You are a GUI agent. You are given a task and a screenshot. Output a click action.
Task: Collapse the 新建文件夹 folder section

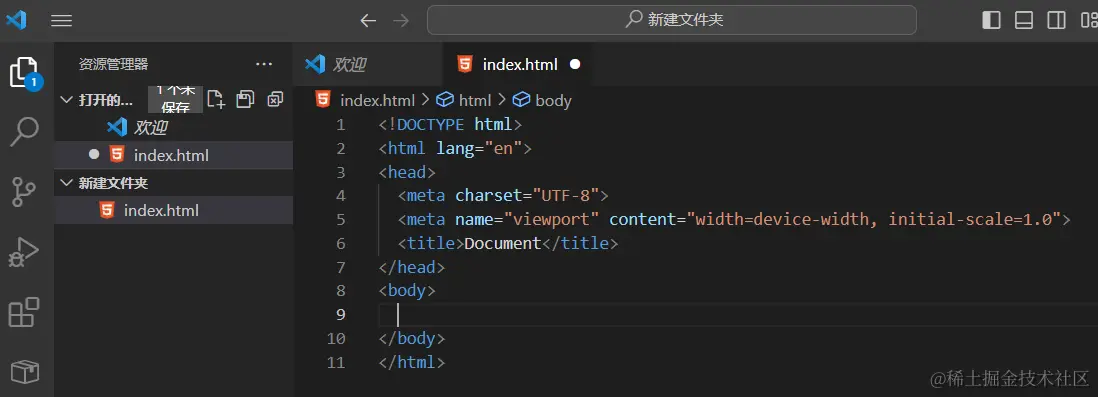click(67, 183)
